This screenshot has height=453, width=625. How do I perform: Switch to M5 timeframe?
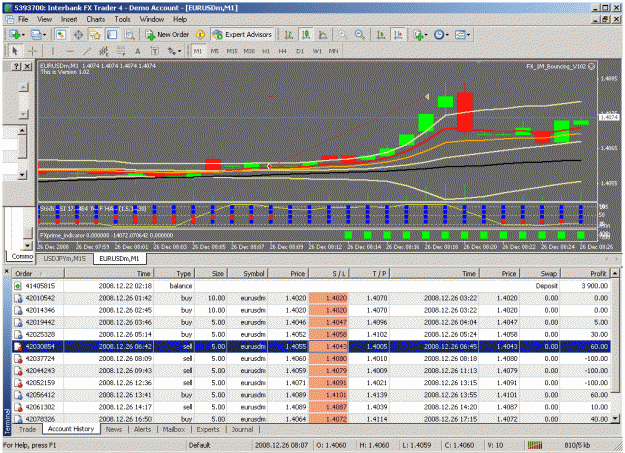click(214, 51)
